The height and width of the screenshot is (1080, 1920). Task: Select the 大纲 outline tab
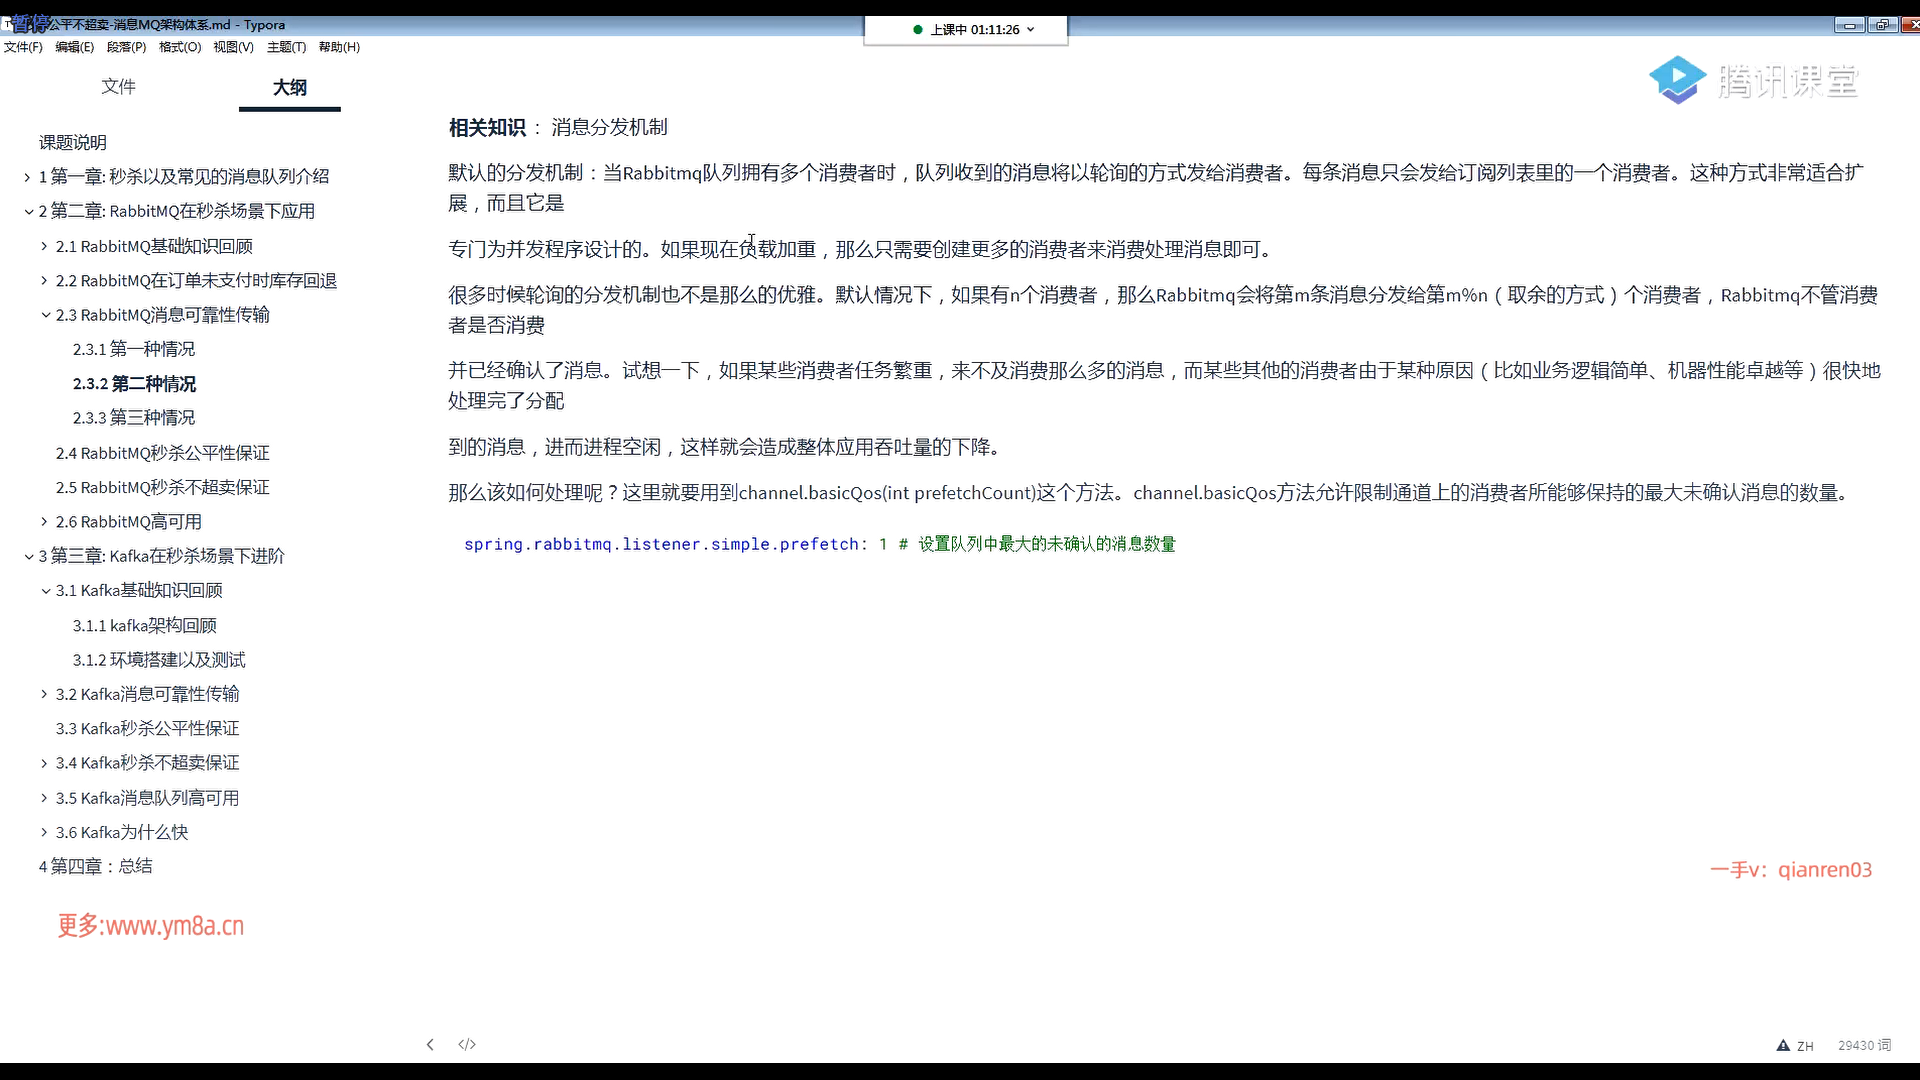coord(290,87)
